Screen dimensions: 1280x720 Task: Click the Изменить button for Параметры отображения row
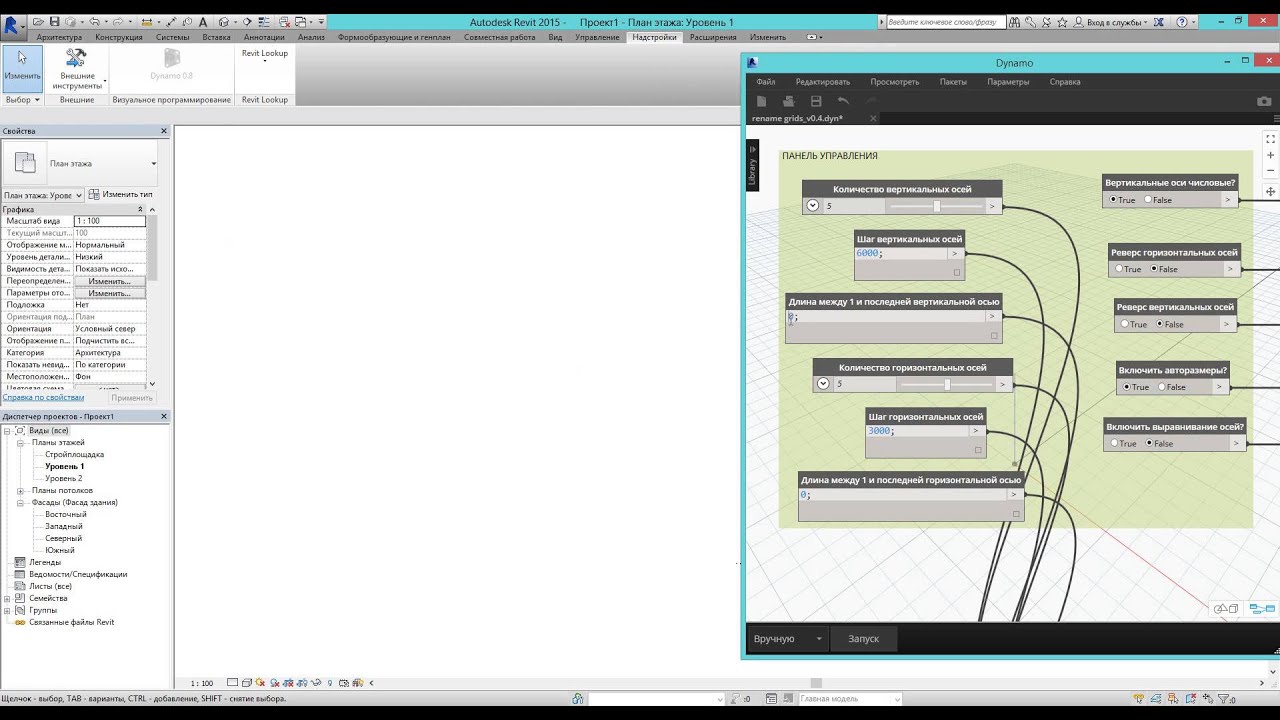coord(109,293)
